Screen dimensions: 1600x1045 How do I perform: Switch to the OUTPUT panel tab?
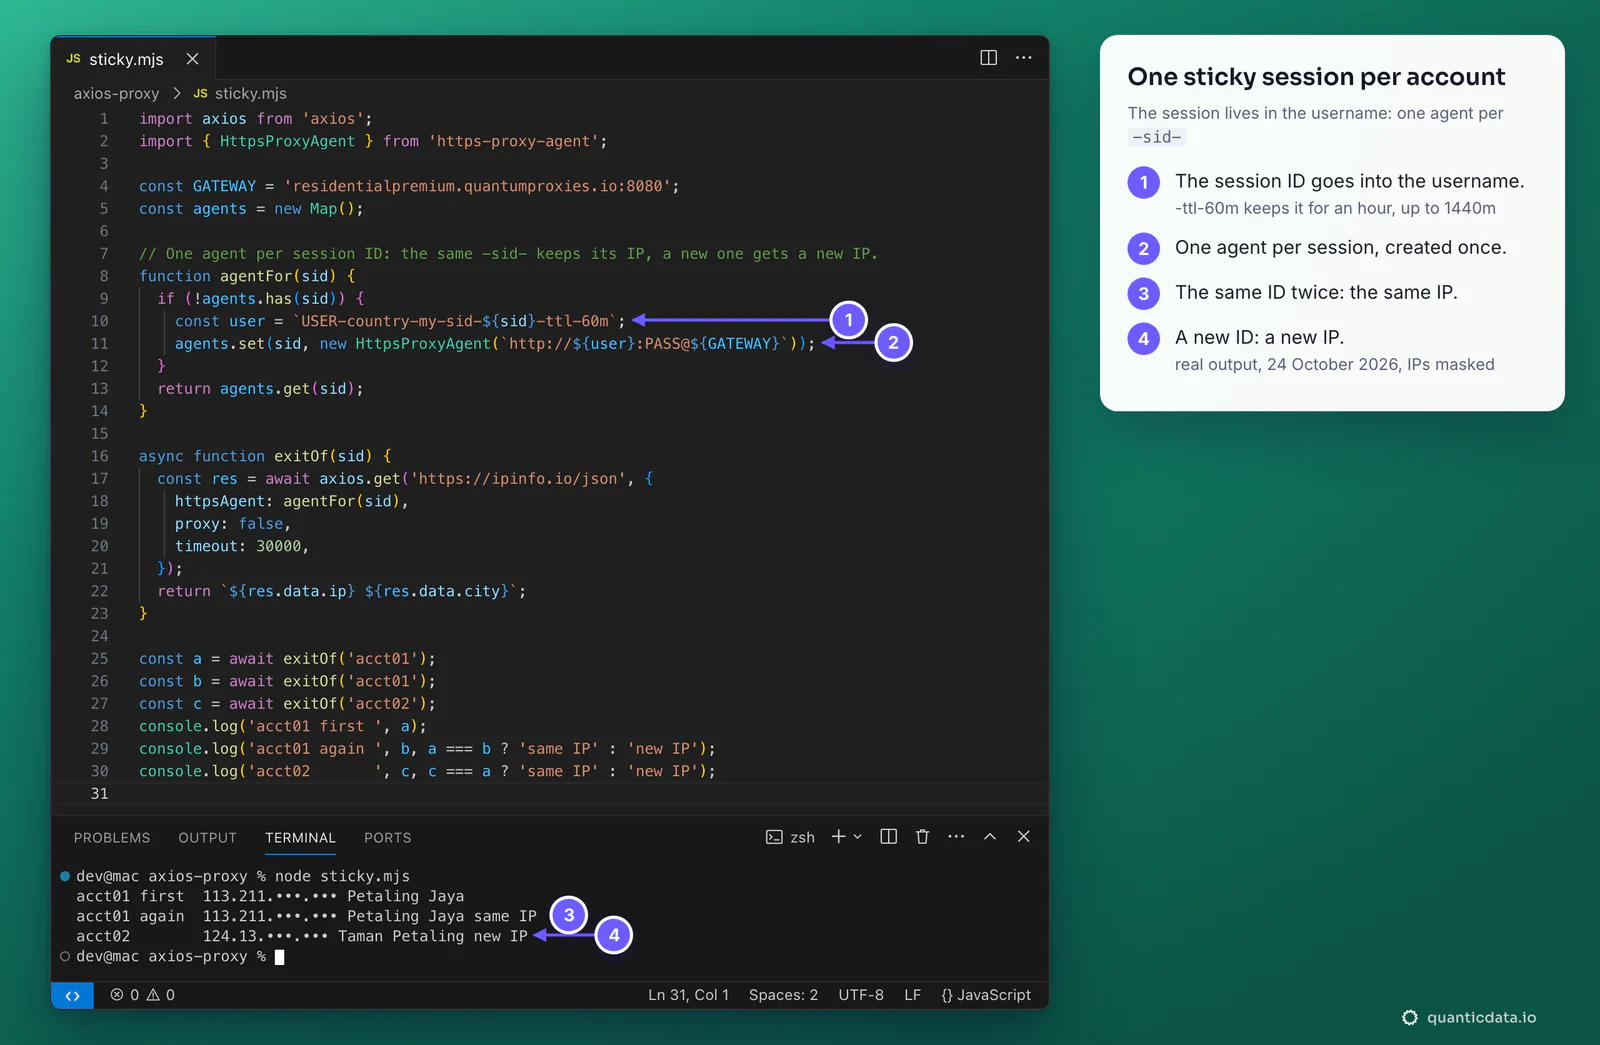207,838
